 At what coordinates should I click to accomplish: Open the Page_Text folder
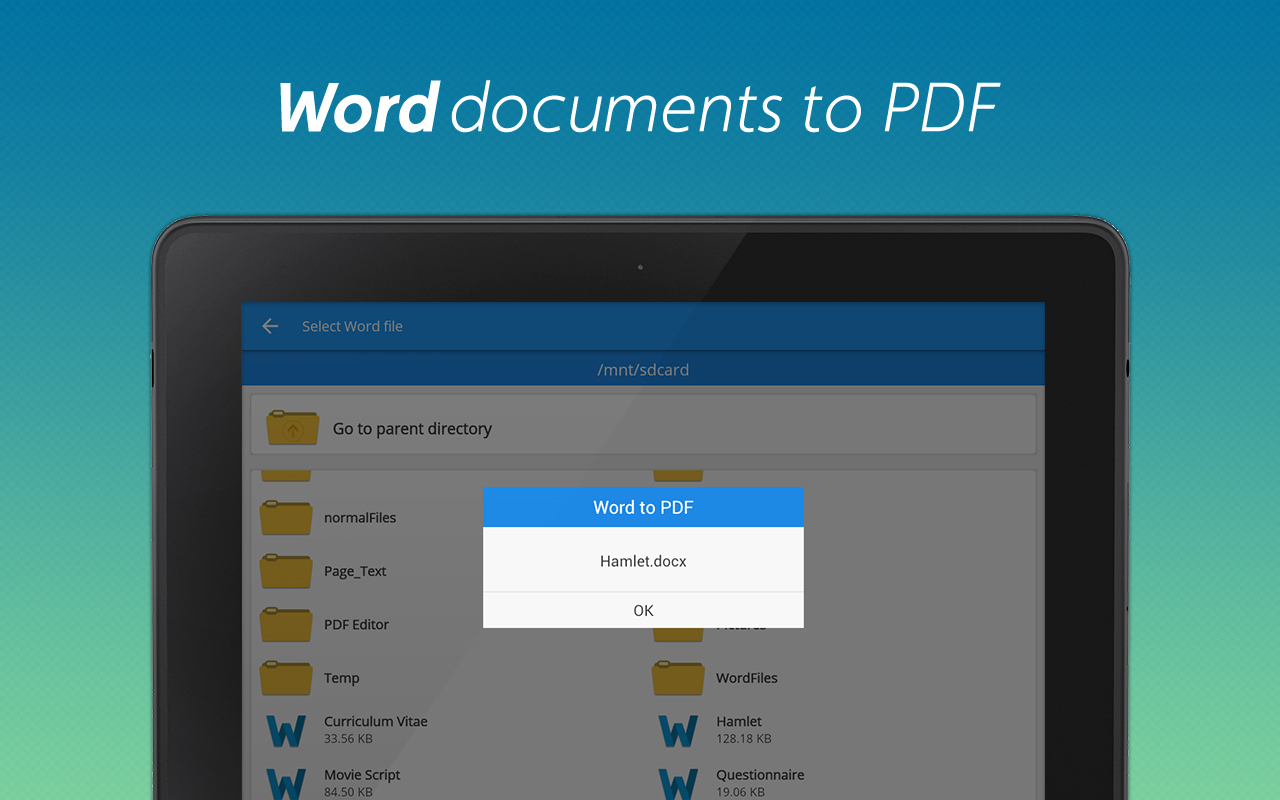(287, 570)
